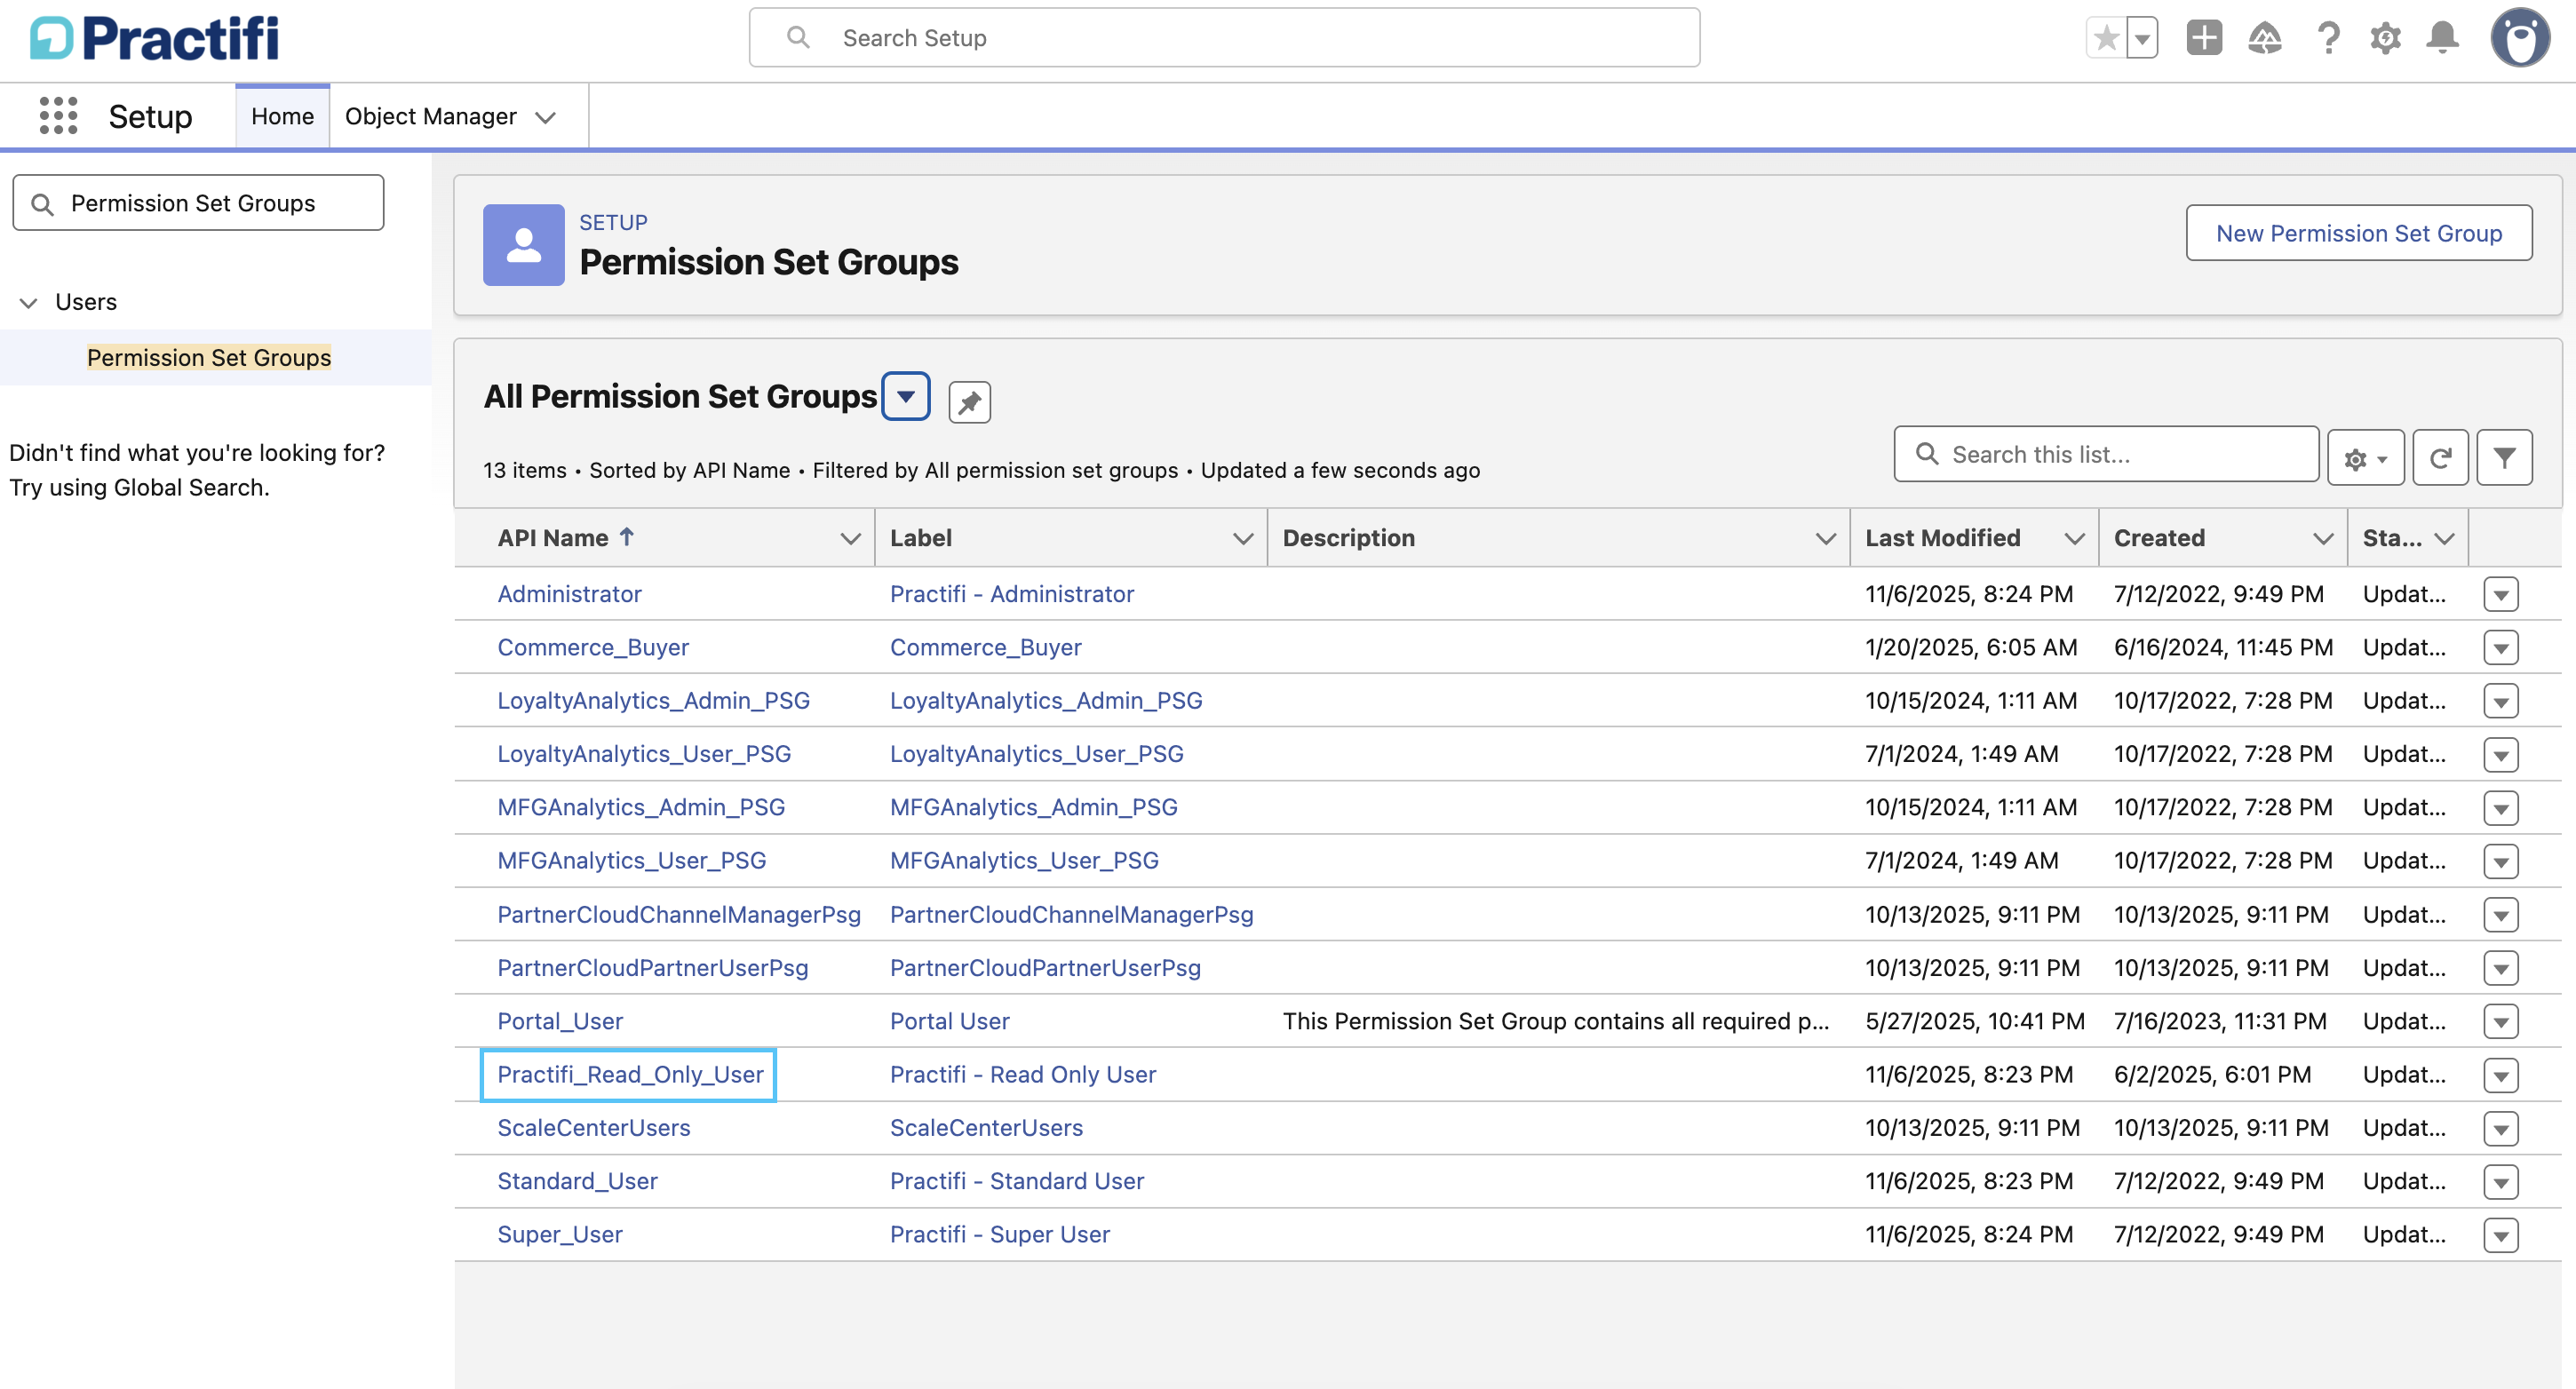The height and width of the screenshot is (1389, 2576).
Task: Open Practifi_Read_Only_User API name link
Action: click(630, 1074)
